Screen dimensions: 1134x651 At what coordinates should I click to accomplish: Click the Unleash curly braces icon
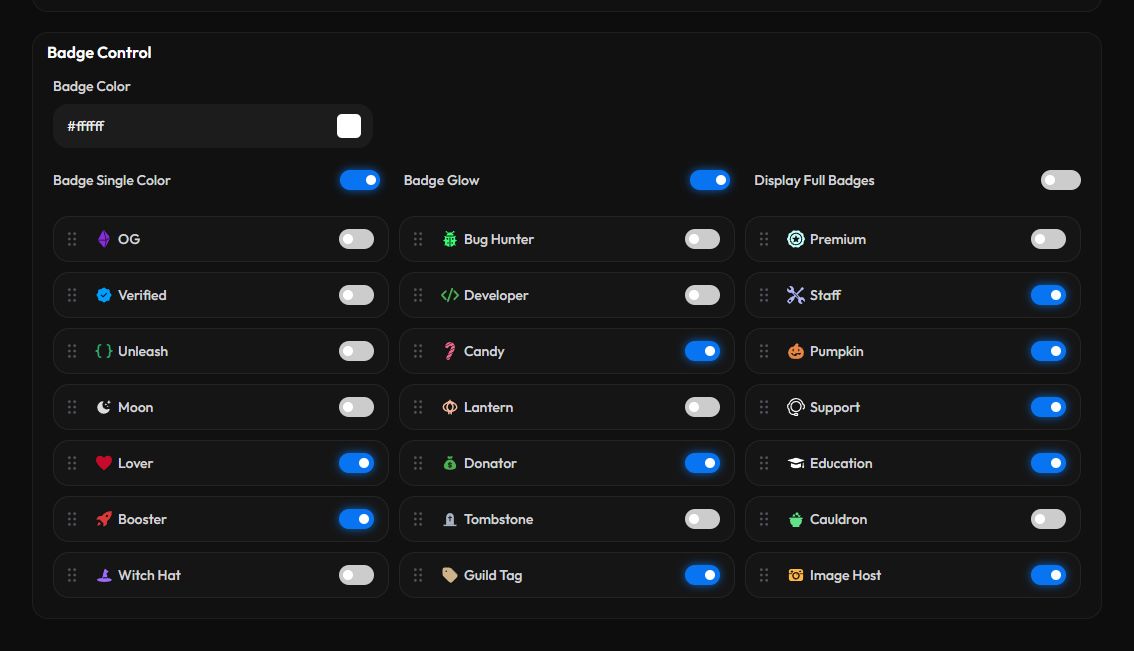103,351
